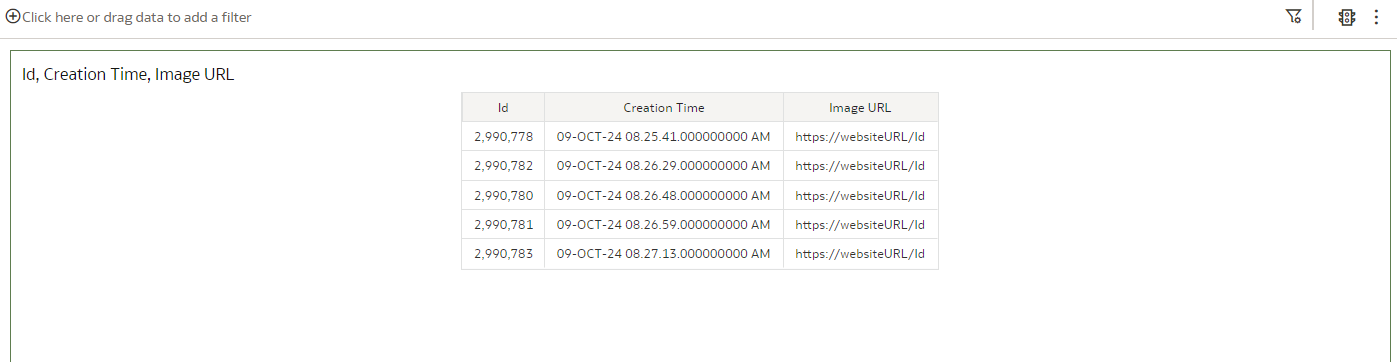1397x362 pixels.
Task: Select the Id cell 2,990,782
Action: pos(503,166)
